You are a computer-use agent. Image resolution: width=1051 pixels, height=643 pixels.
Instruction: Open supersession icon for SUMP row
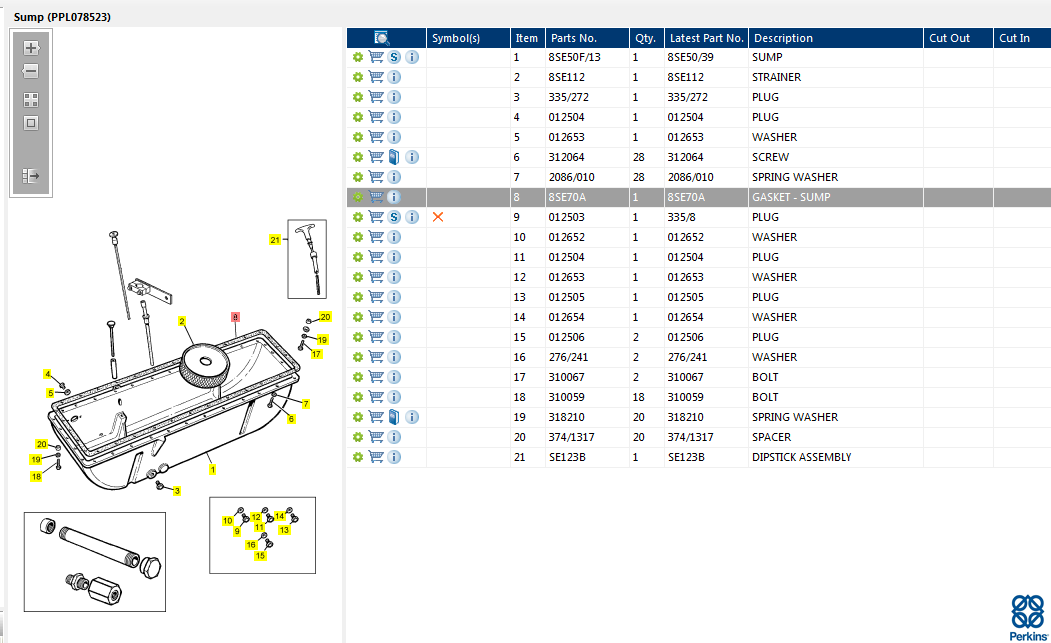[x=394, y=57]
